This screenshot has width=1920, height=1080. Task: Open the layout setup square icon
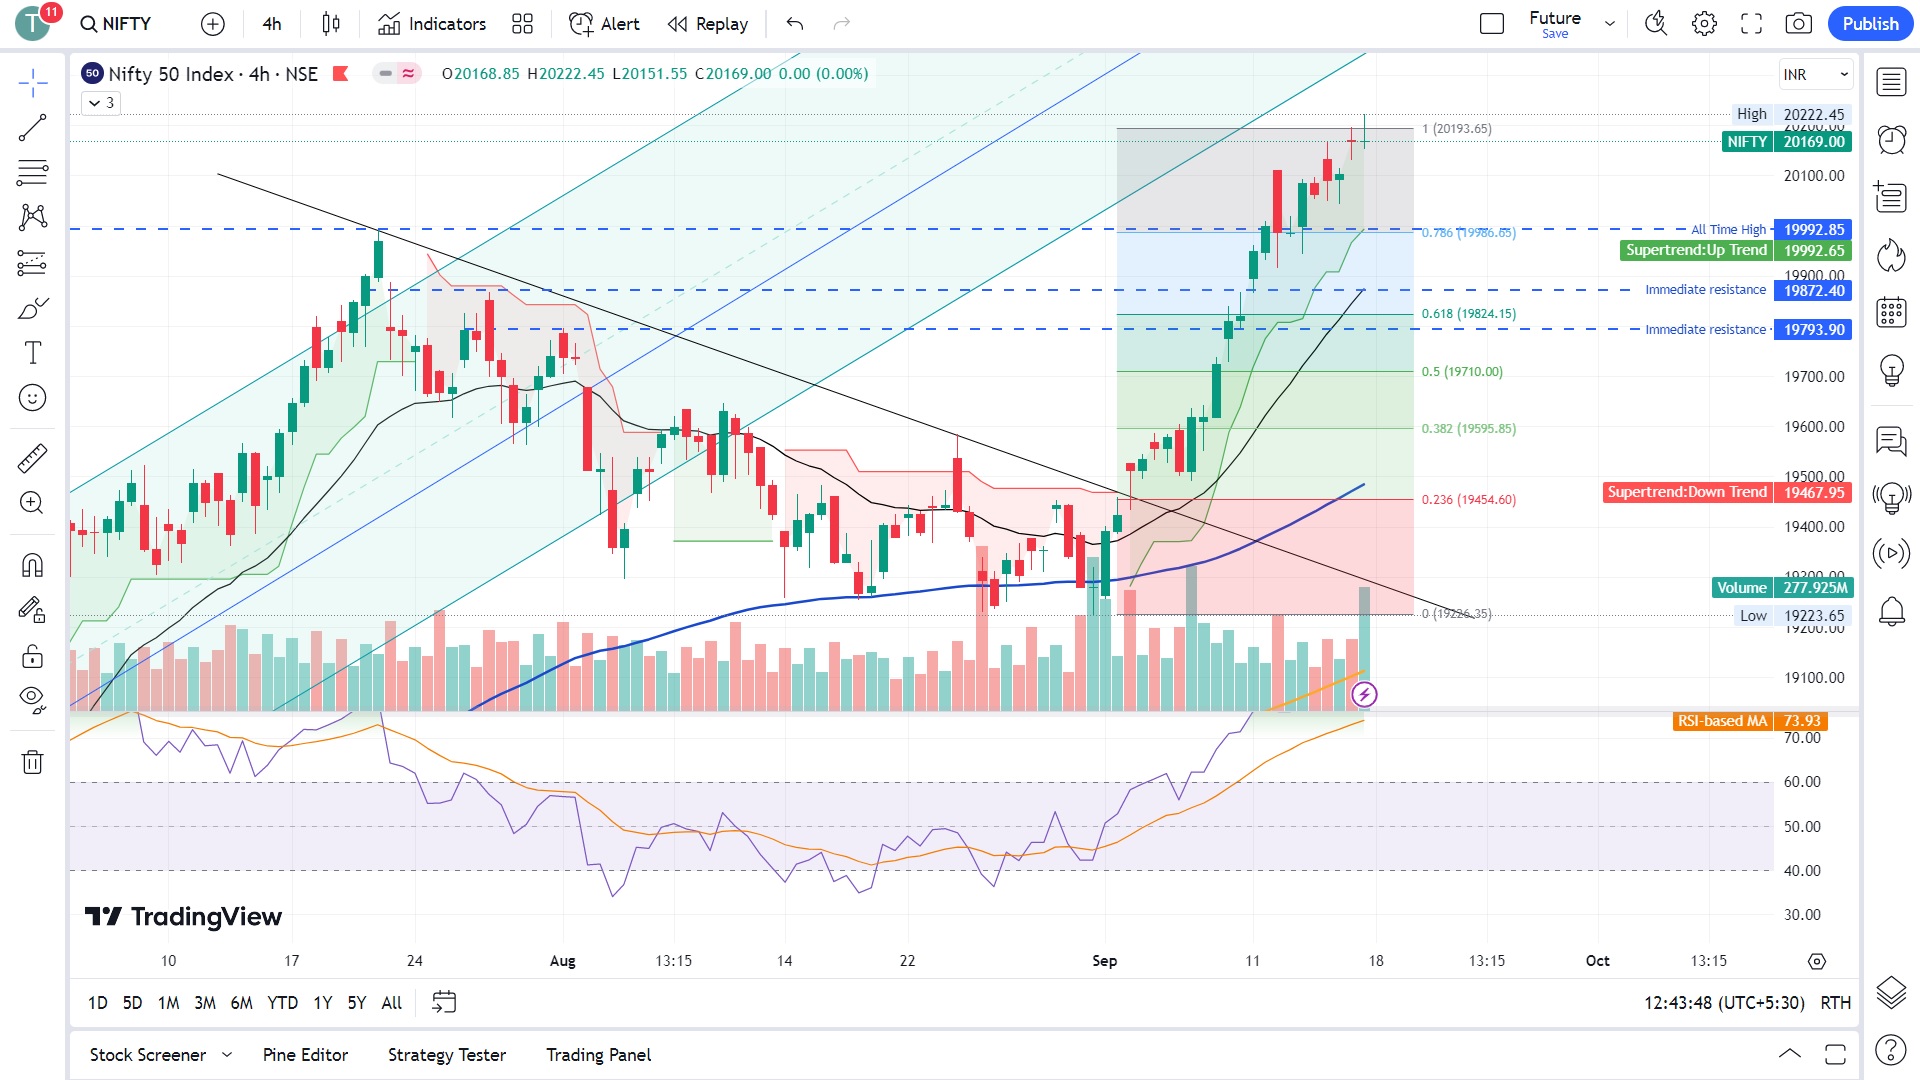pos(1491,24)
